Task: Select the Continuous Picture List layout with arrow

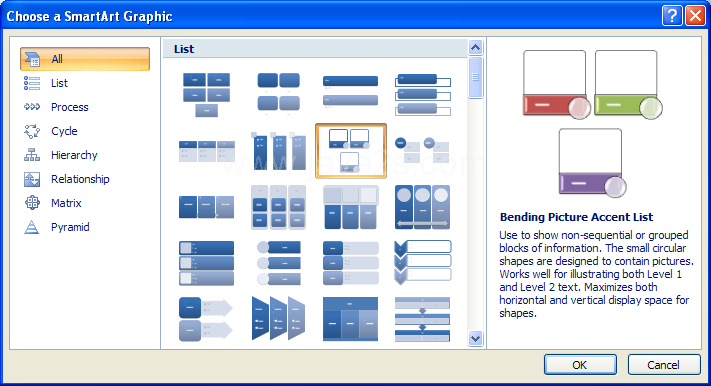Action: [x=423, y=207]
